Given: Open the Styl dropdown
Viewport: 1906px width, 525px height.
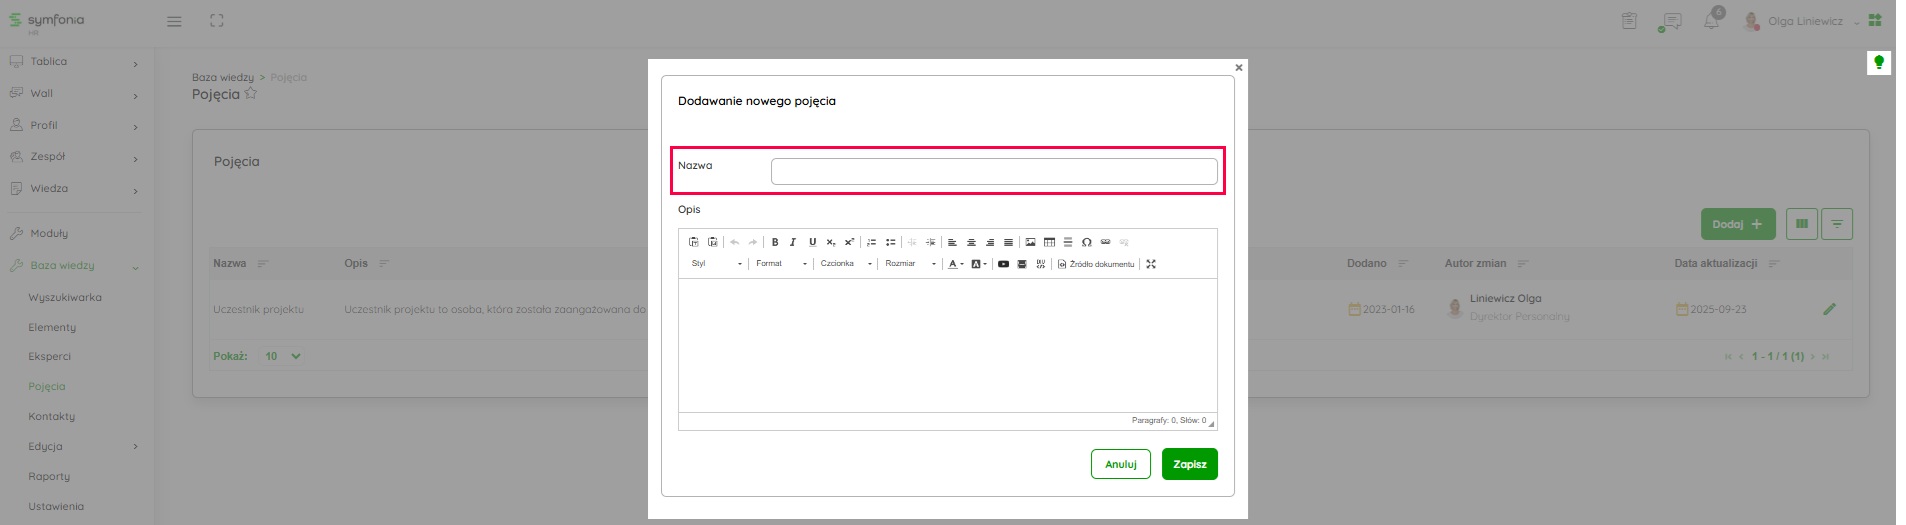Looking at the screenshot, I should point(716,264).
